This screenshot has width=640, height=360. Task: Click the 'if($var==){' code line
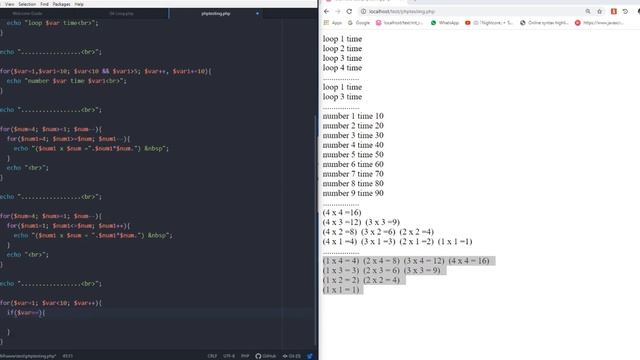26,313
